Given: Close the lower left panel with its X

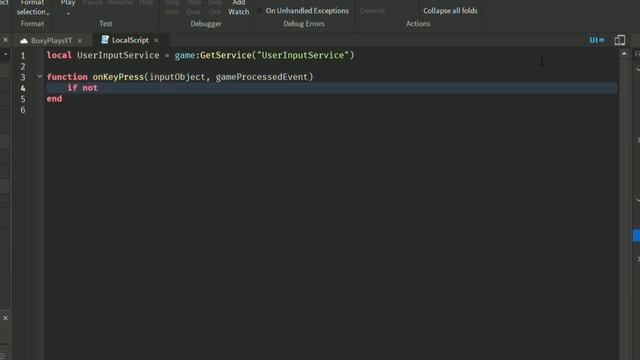Looking at the screenshot, I should click(x=5, y=318).
